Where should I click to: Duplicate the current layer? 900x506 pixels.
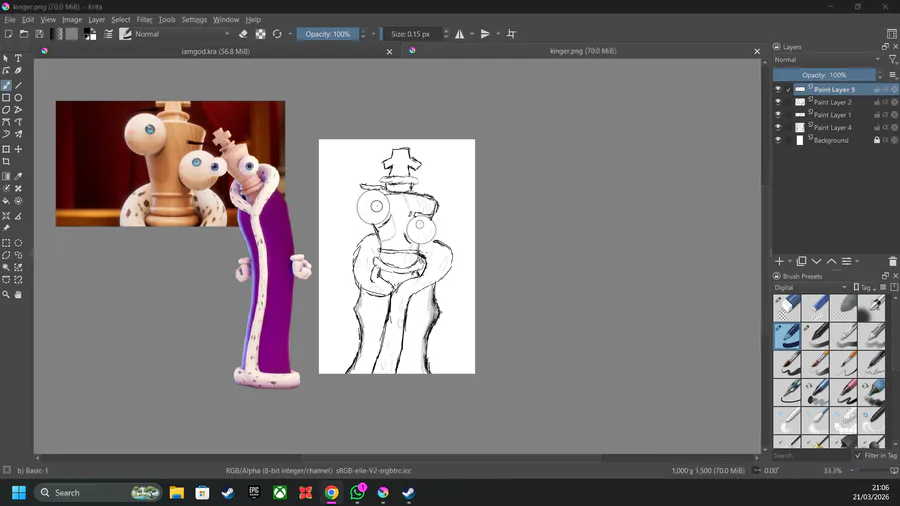pyautogui.click(x=801, y=262)
